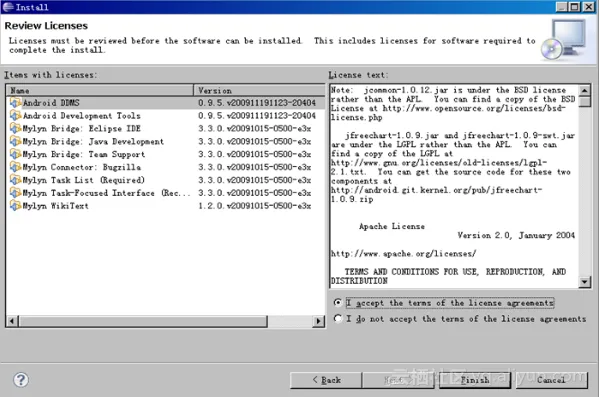Click icon beside Mylyn Task List (Required)
Screen dimensions: 599x397
(x=15, y=180)
